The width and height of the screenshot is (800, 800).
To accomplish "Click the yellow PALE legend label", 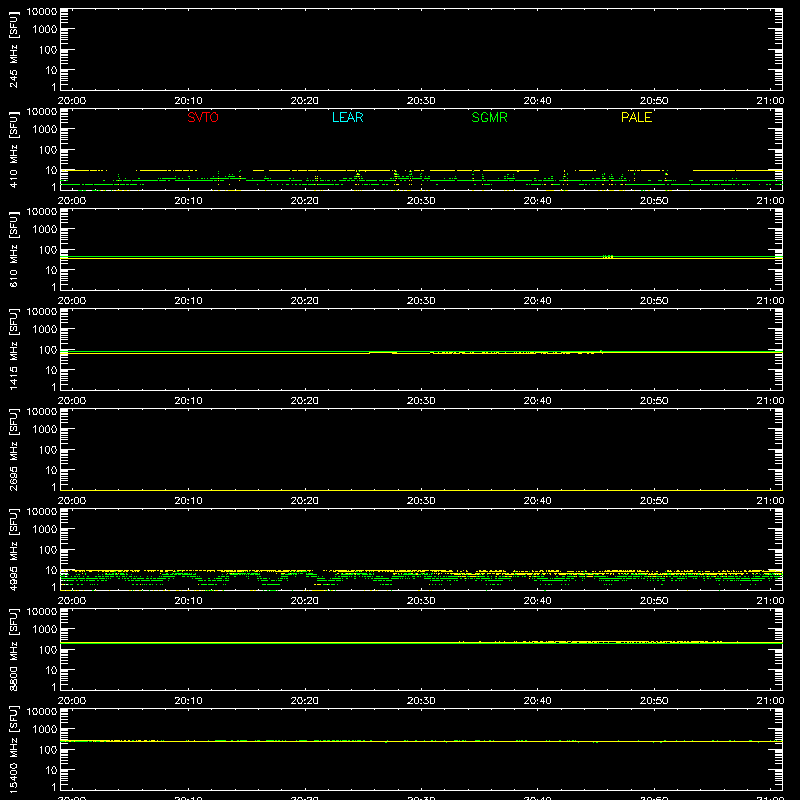I will pyautogui.click(x=636, y=117).
